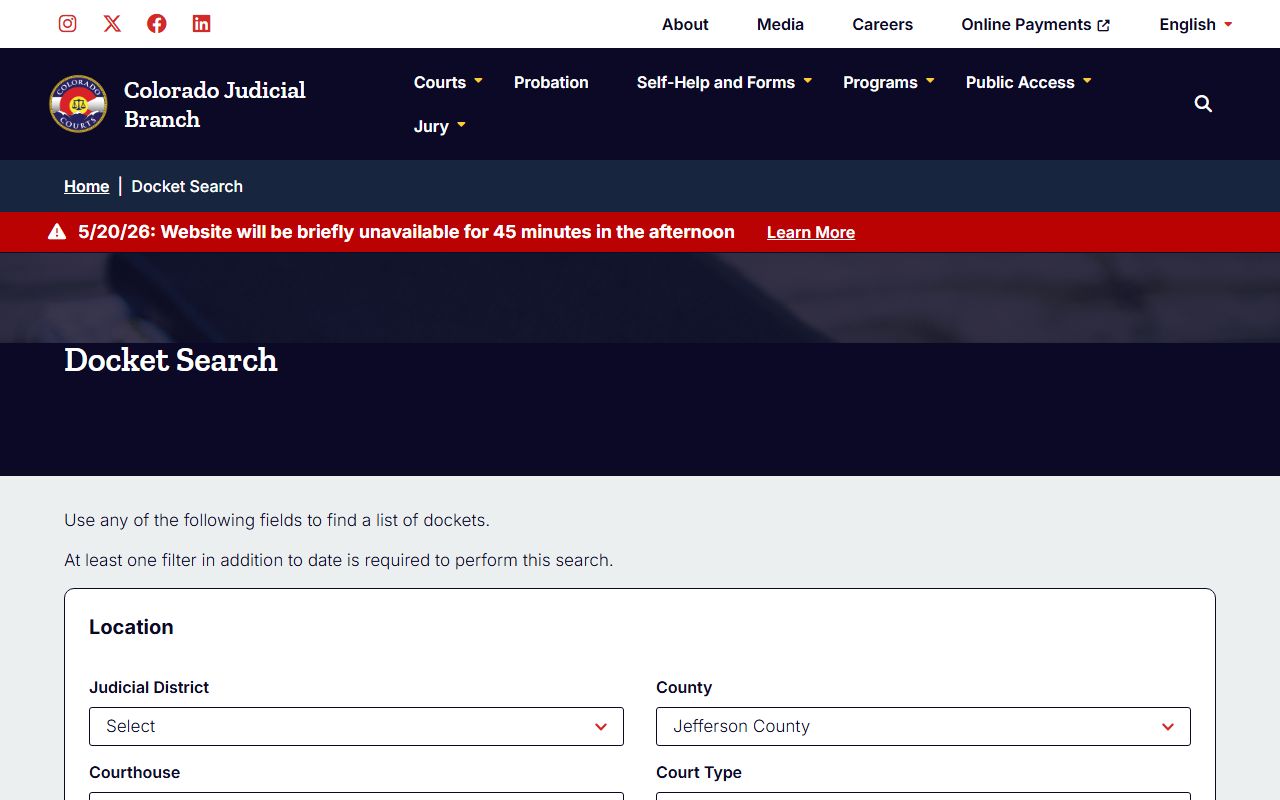The height and width of the screenshot is (800, 1280).
Task: Open the English language selector
Action: [1196, 24]
